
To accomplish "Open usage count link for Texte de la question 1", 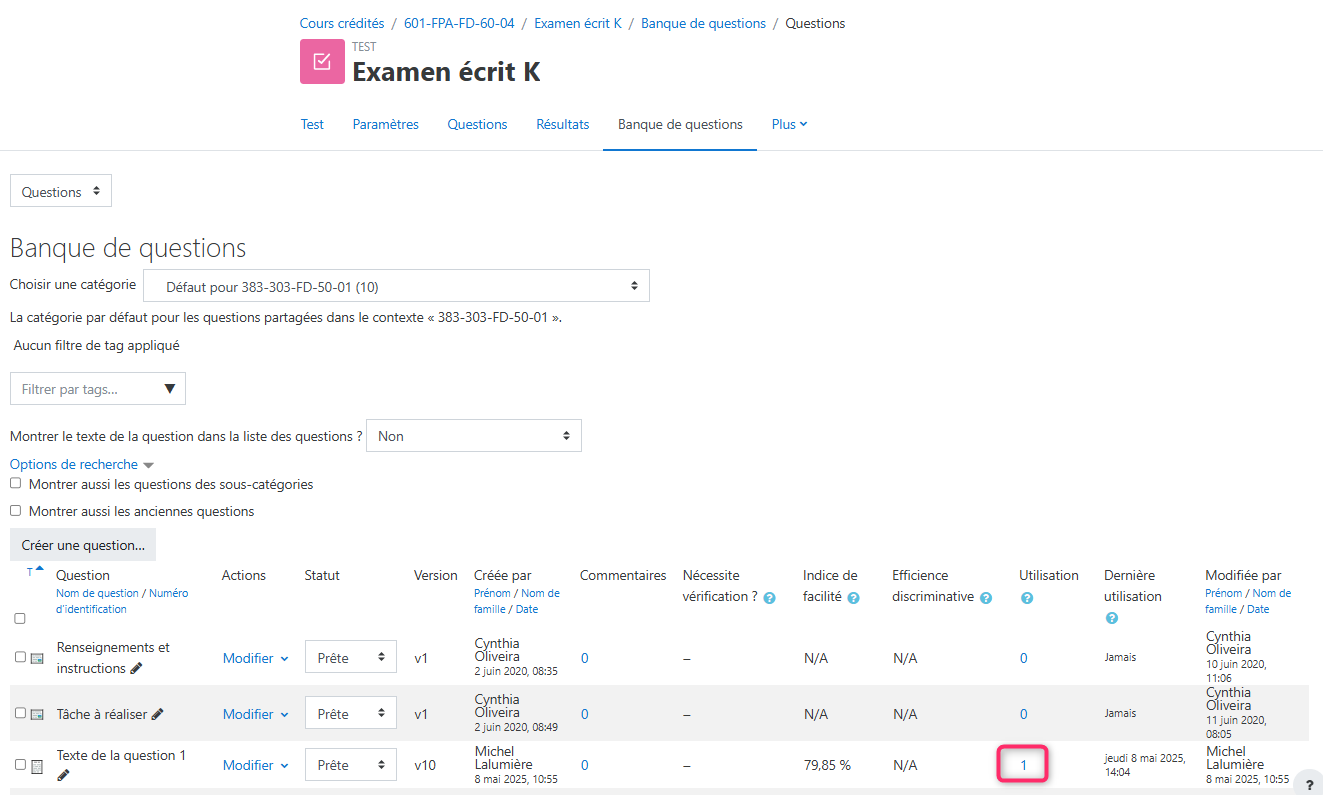I will [1023, 765].
